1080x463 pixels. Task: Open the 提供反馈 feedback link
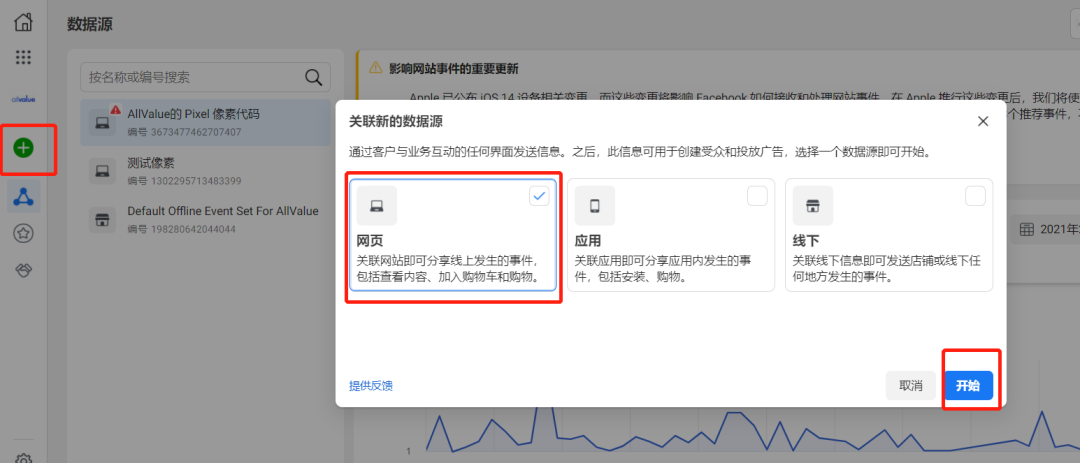tap(371, 386)
